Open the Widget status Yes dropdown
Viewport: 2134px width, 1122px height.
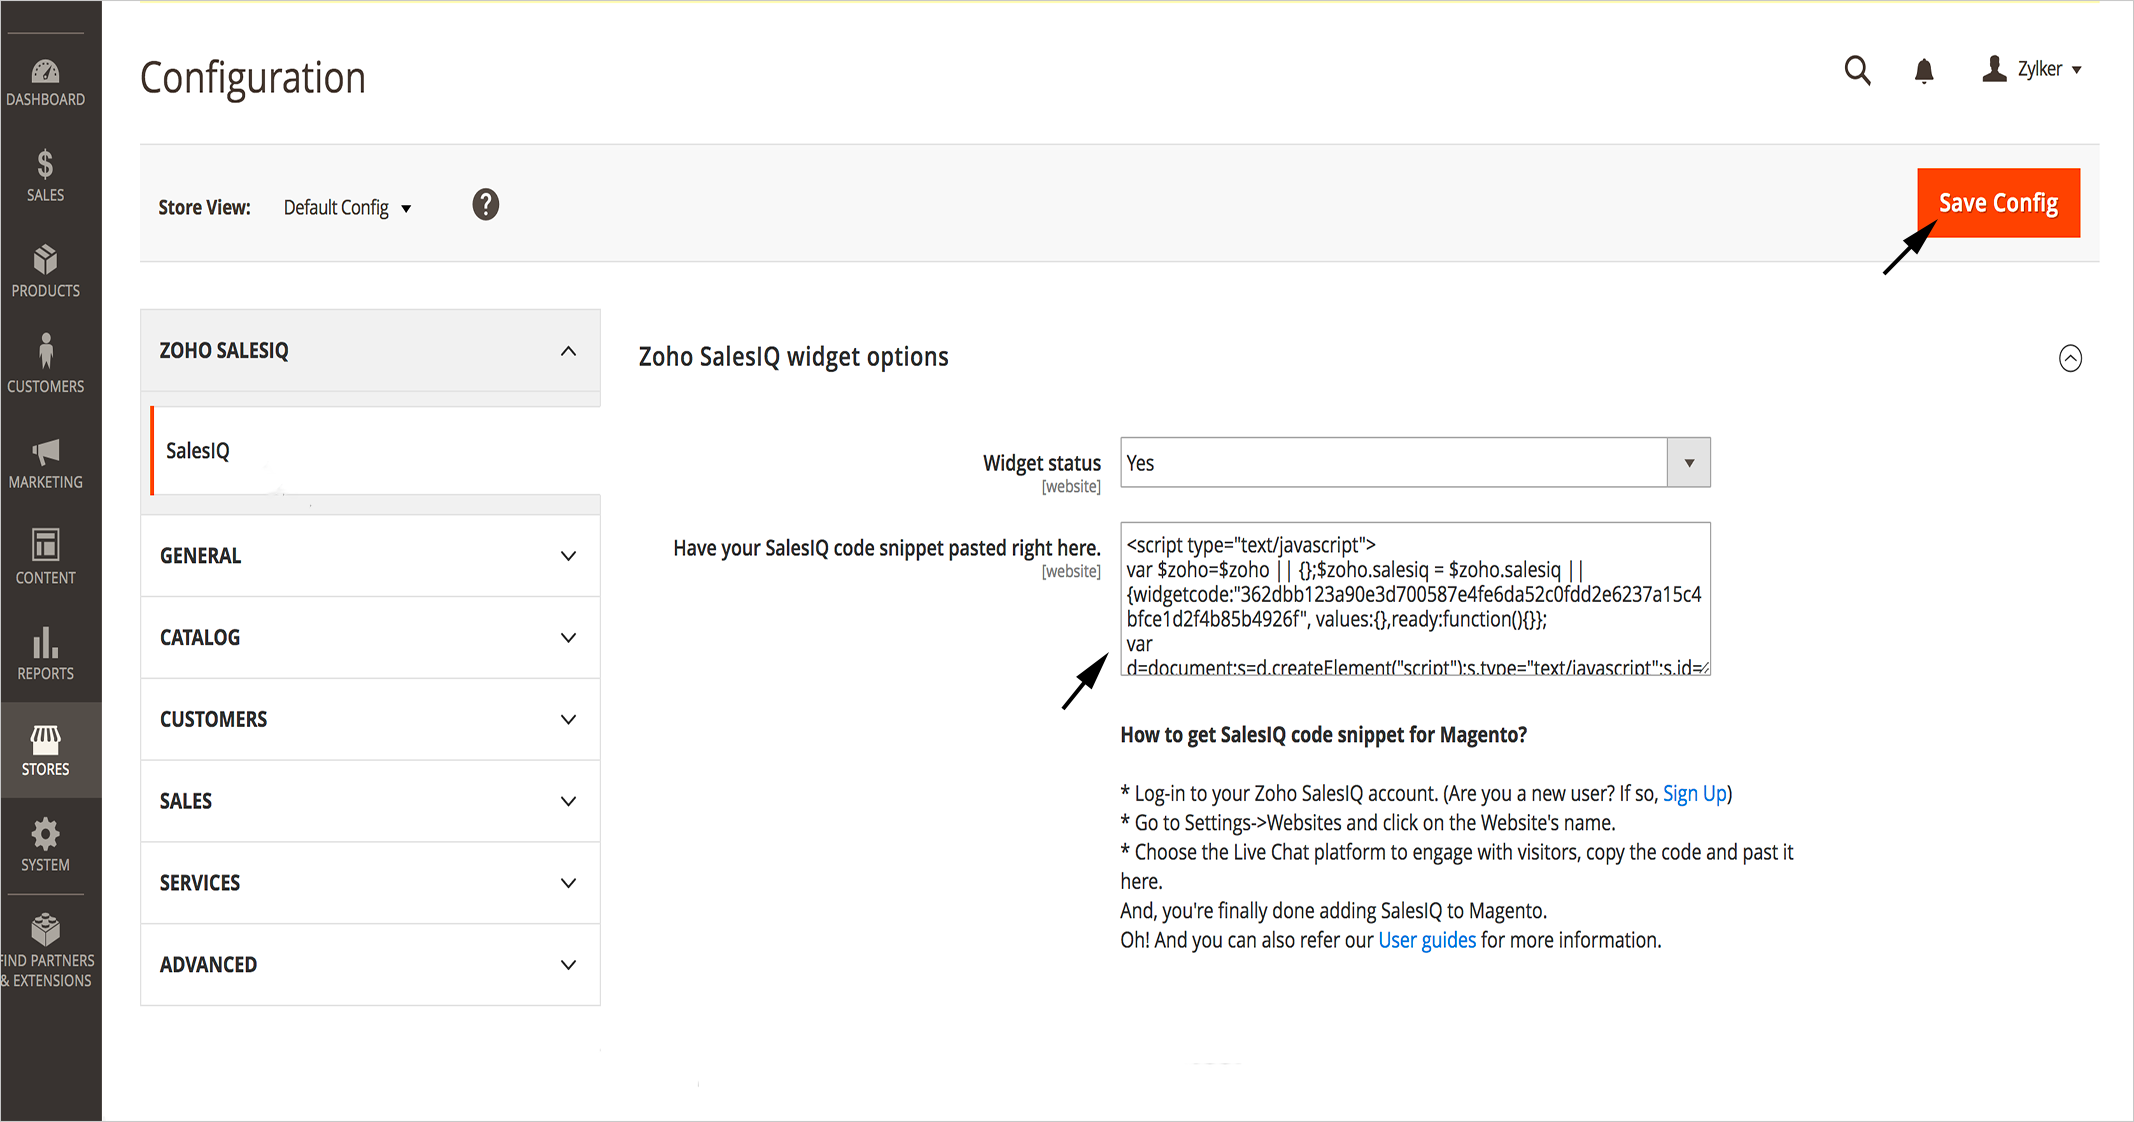tap(1415, 463)
